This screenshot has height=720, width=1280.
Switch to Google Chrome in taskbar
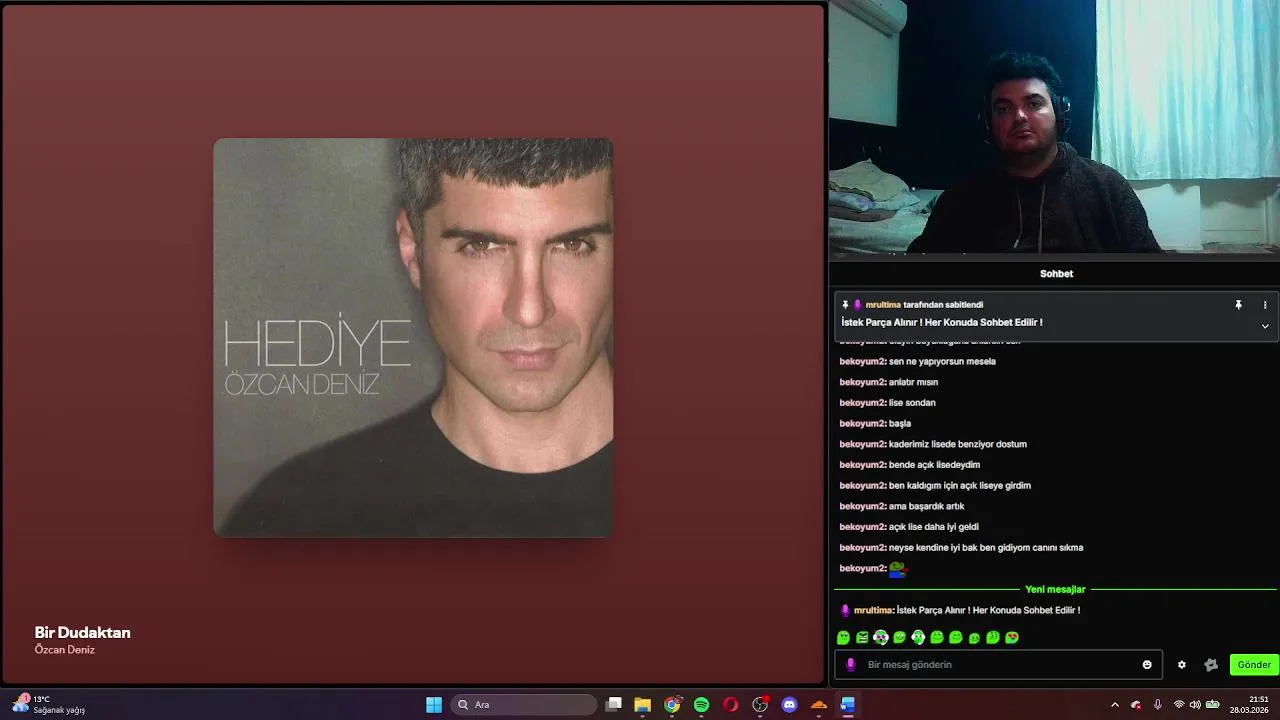pos(672,705)
